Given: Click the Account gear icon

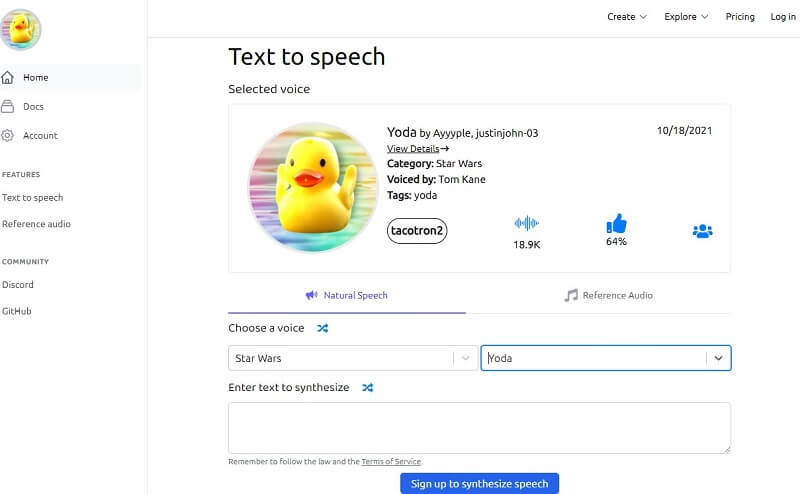Looking at the screenshot, I should (x=8, y=135).
